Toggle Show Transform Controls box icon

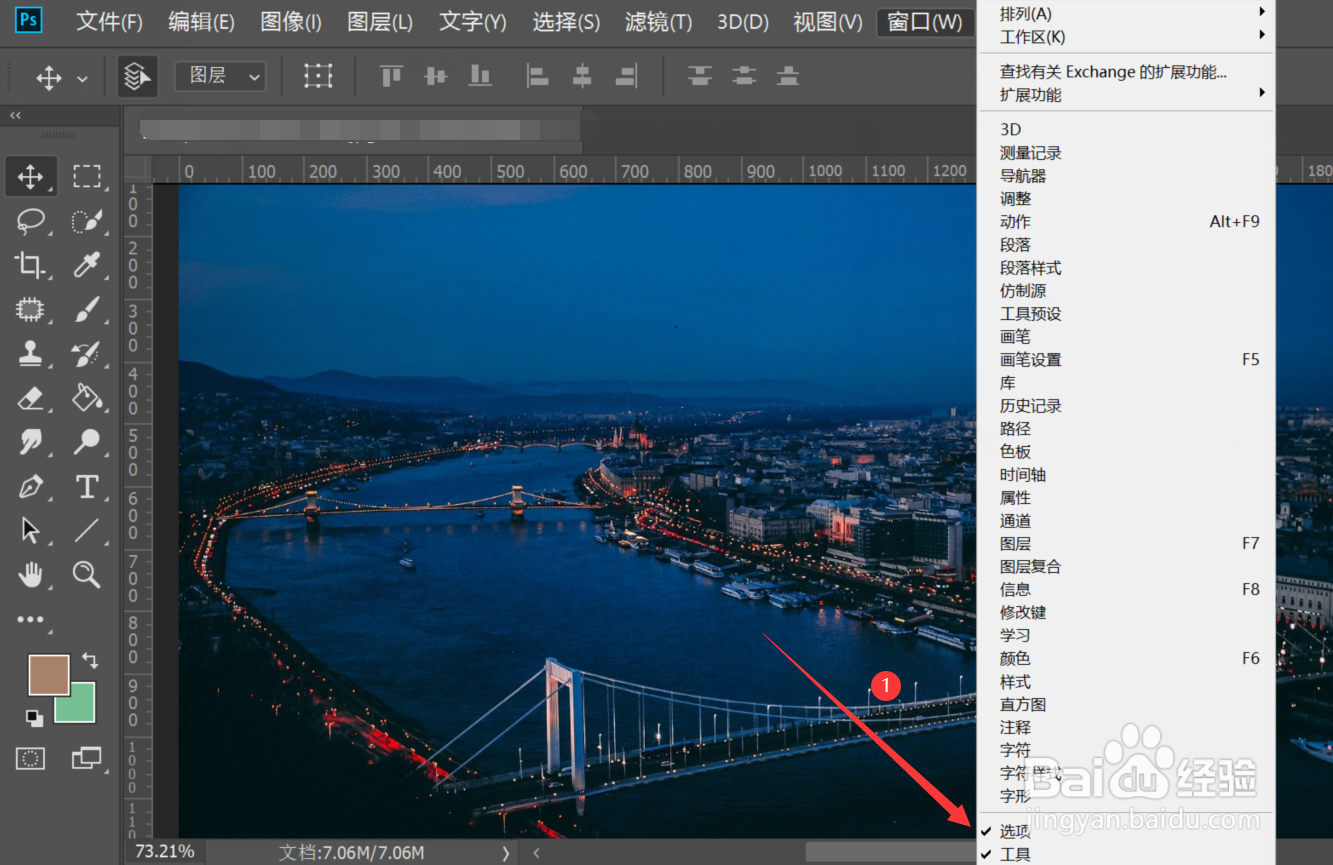tap(318, 76)
